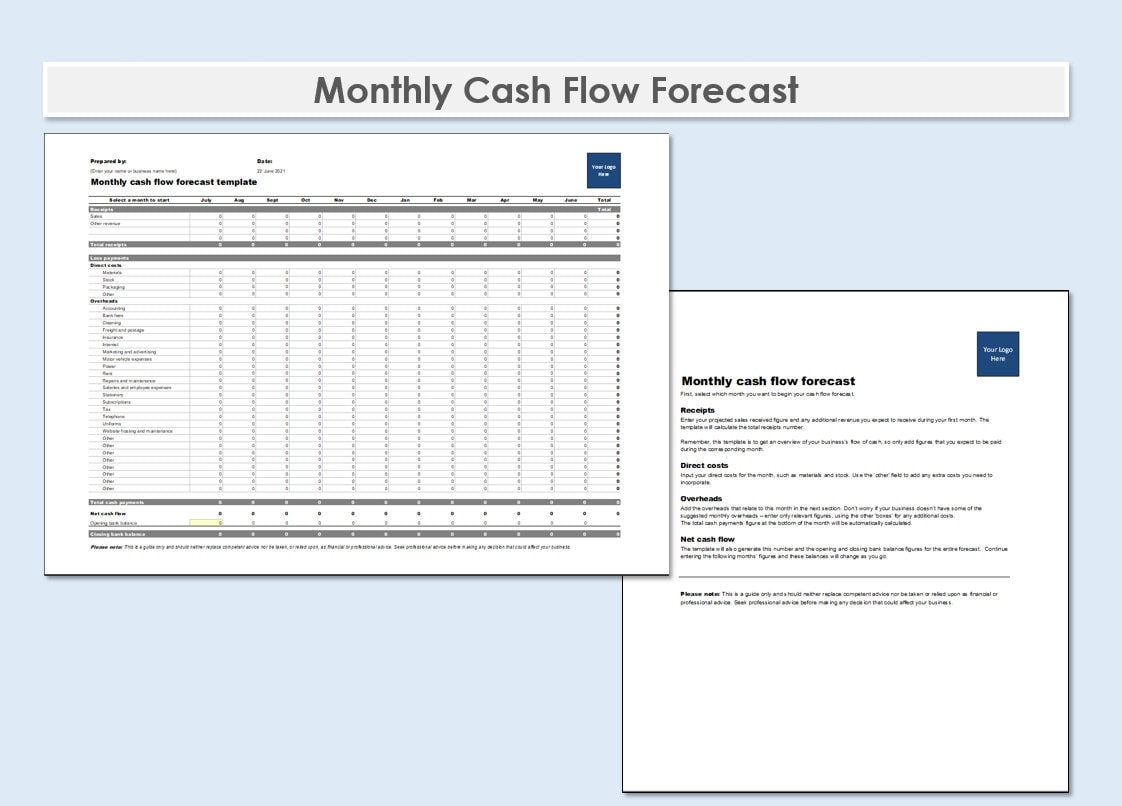Screen dimensions: 1122x806
Task: Select the Sales row under Receipts
Action: click(x=95, y=218)
